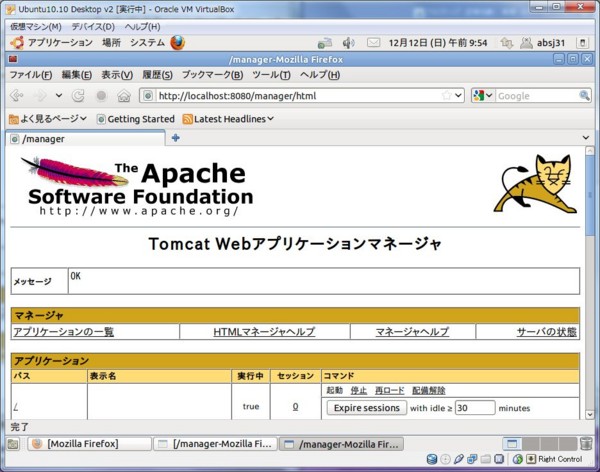This screenshot has width=600, height=472.
Task: Switch to the [Mozilla Firefox] taskbar window
Action: (x=90, y=444)
